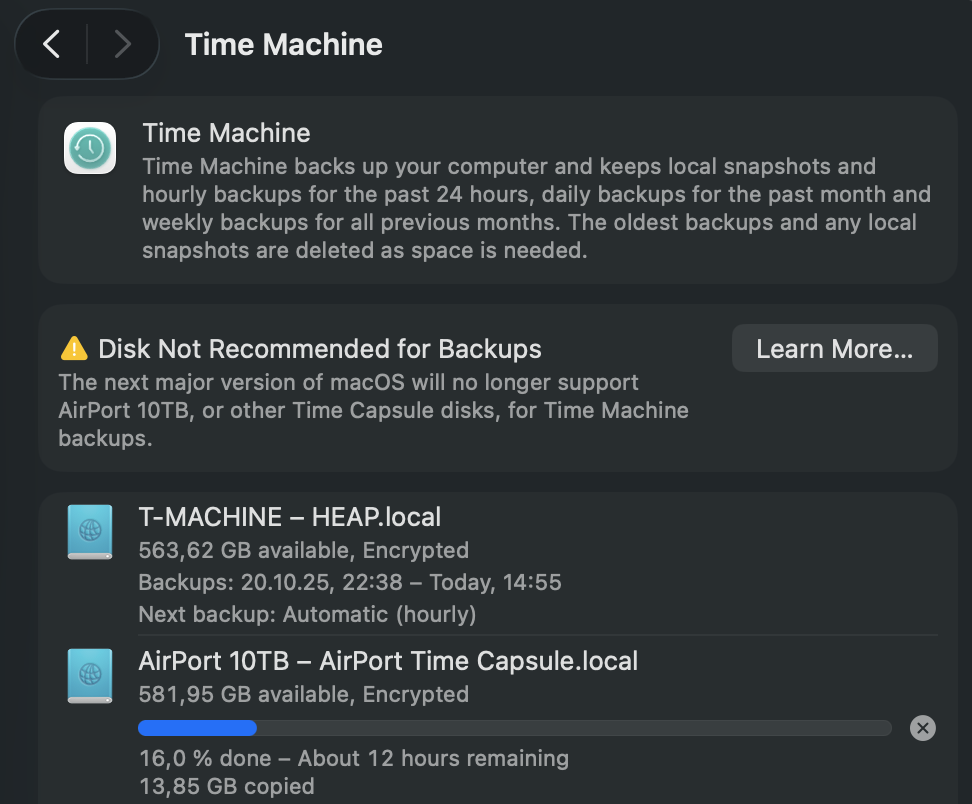Screen dimensions: 972x804
Task: Open Learn More about unsupported disk
Action: point(834,349)
